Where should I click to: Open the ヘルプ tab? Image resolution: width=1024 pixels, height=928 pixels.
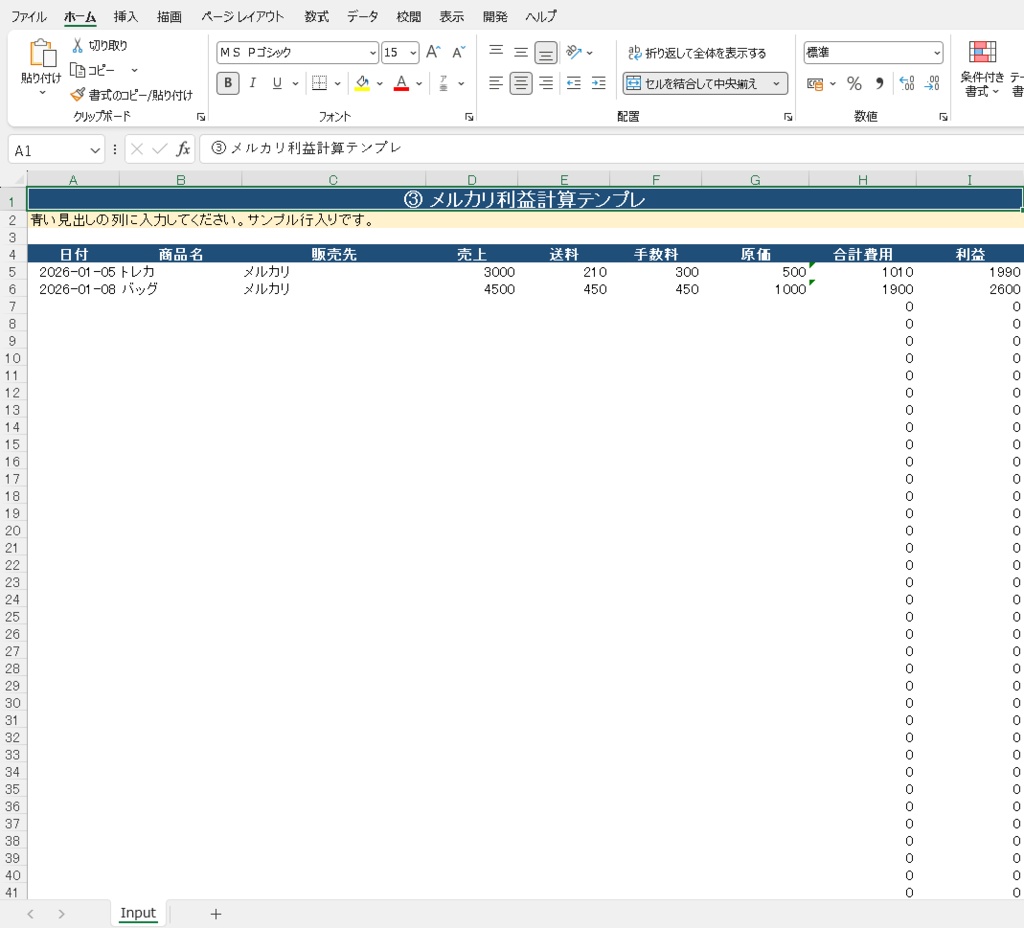(541, 16)
